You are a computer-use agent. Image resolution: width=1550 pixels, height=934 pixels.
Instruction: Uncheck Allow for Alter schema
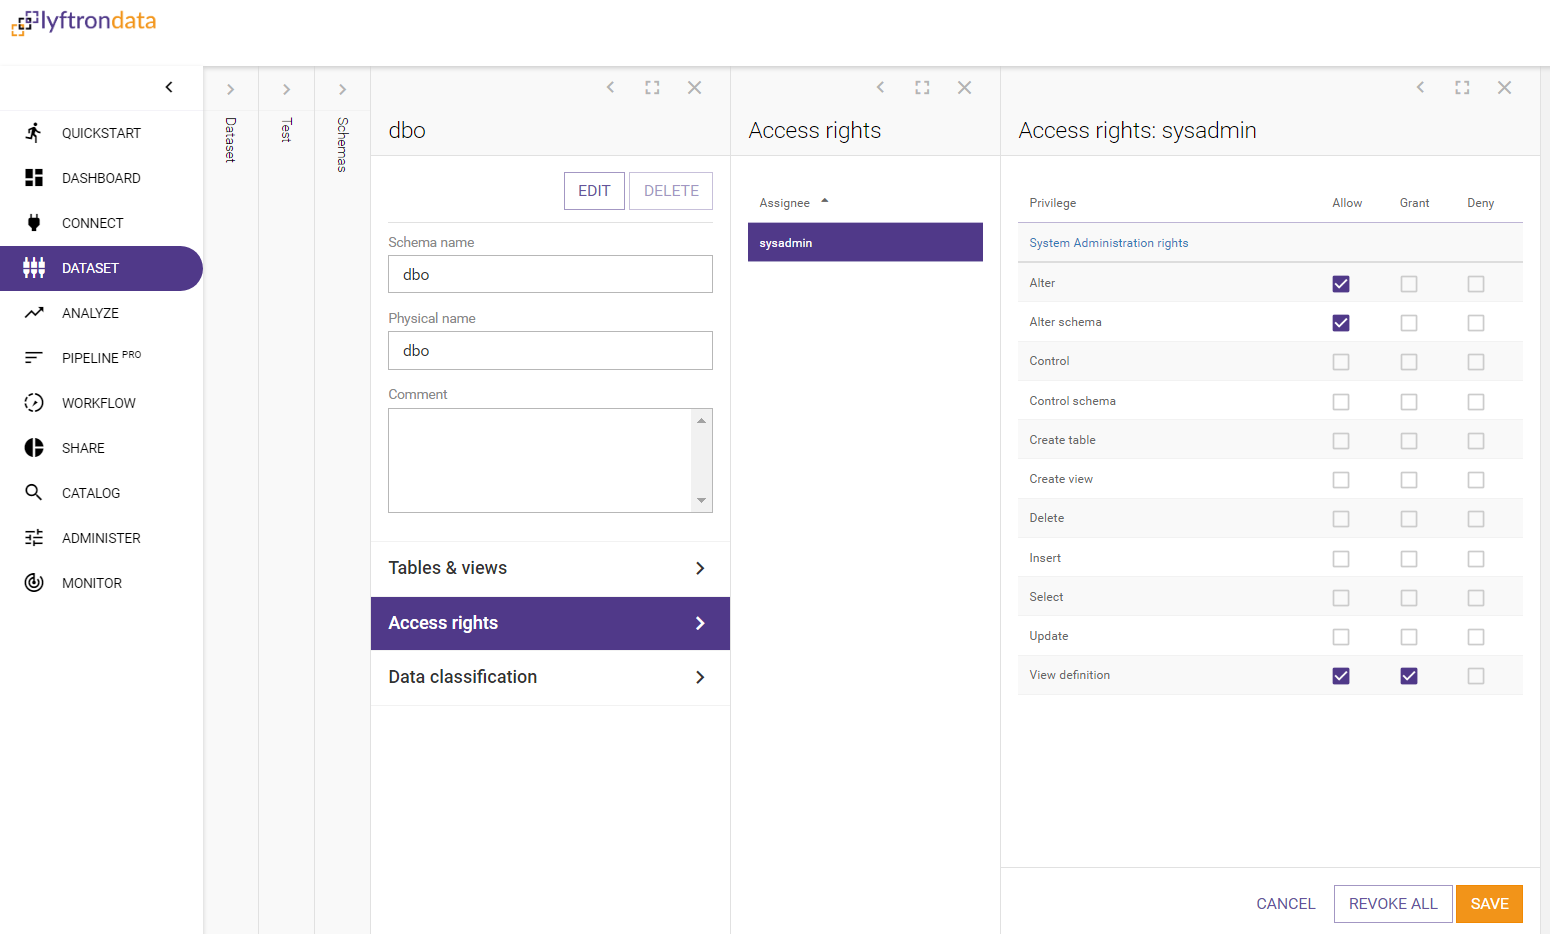(1341, 323)
